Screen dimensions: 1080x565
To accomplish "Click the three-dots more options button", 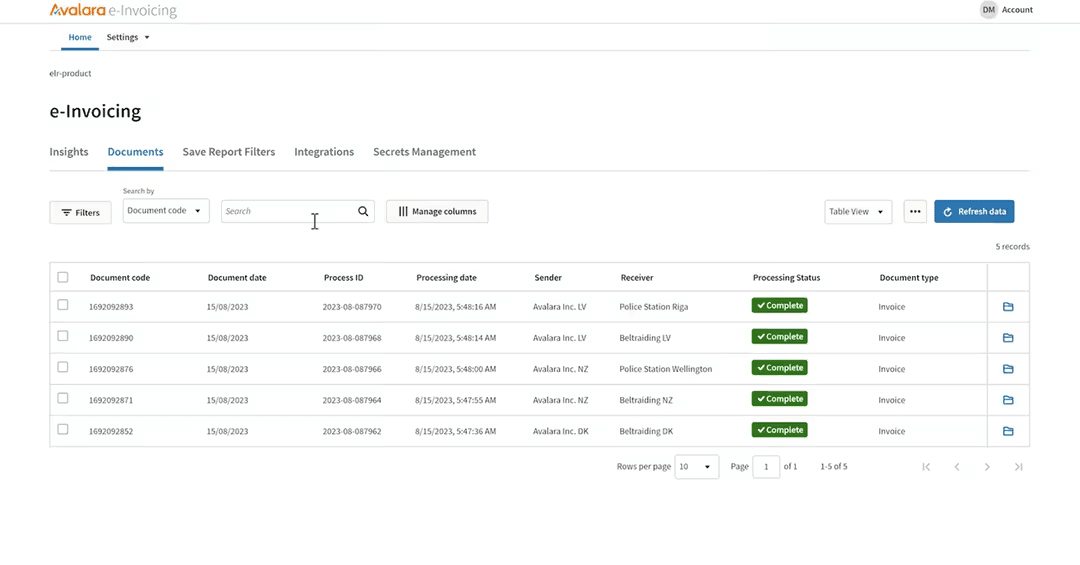I will [x=914, y=211].
